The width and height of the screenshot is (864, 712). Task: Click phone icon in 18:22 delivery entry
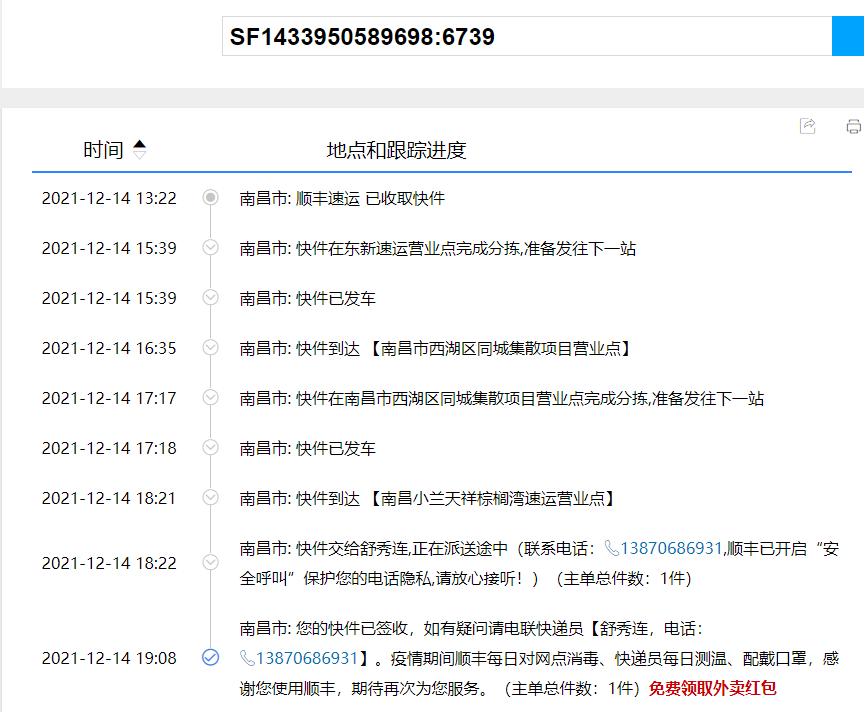[x=612, y=548]
